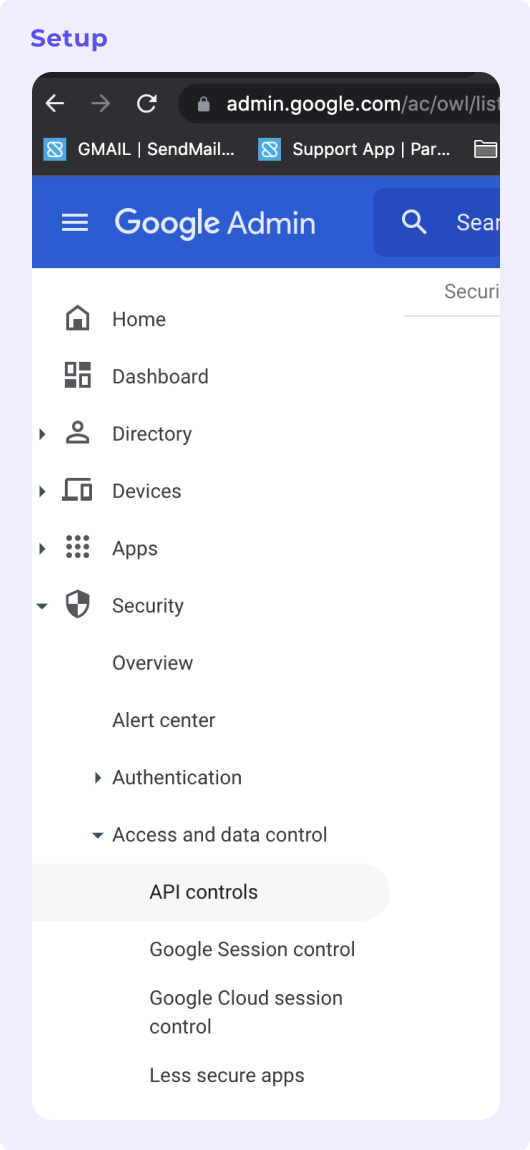Screen dimensions: 530x1150
Task: Click the Devices laptop icon
Action: tap(77, 490)
